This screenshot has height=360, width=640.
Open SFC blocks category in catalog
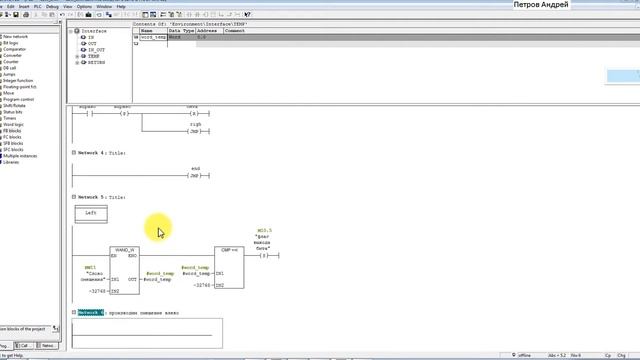coord(13,150)
